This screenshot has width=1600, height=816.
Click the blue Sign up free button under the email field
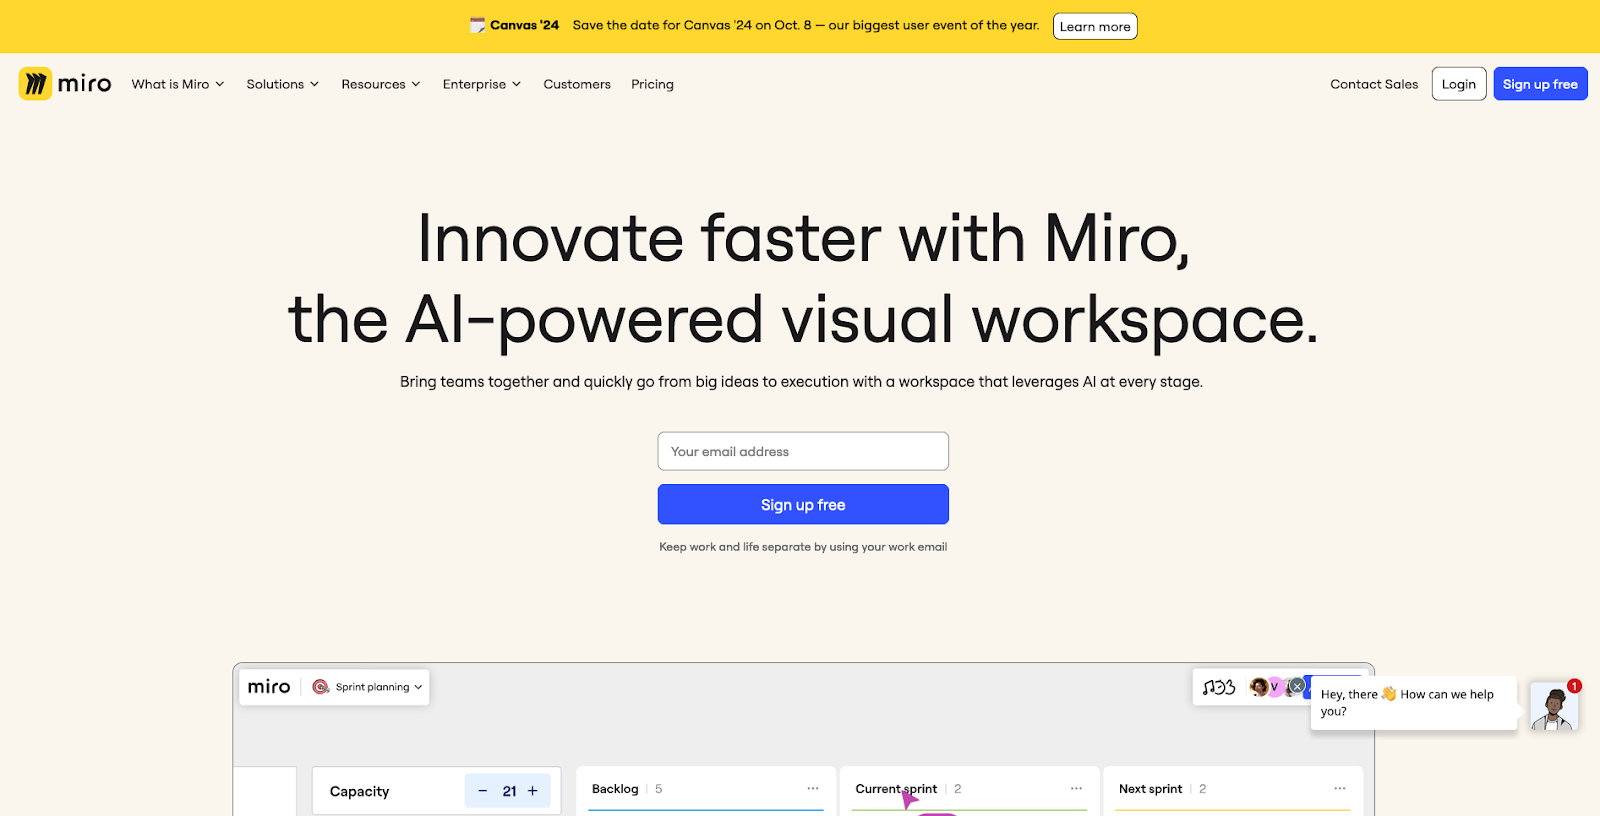[x=803, y=505]
